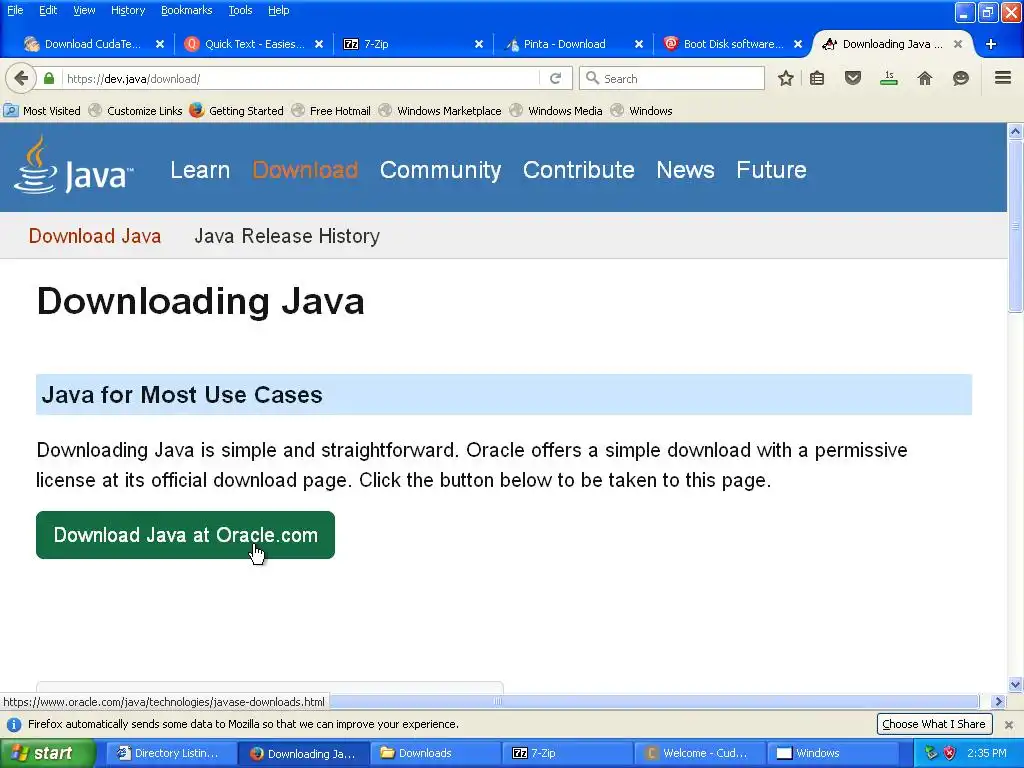Click Choose What I Share button

(x=934, y=724)
